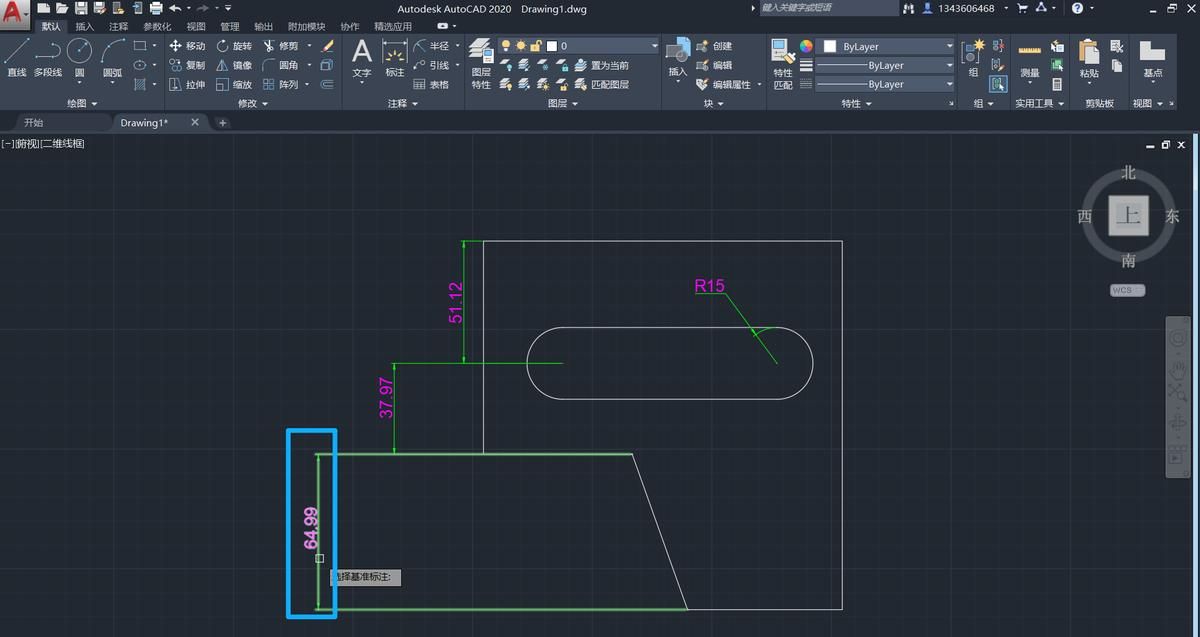Activate the 移动 (Move) tool
The height and width of the screenshot is (637, 1200).
190,45
